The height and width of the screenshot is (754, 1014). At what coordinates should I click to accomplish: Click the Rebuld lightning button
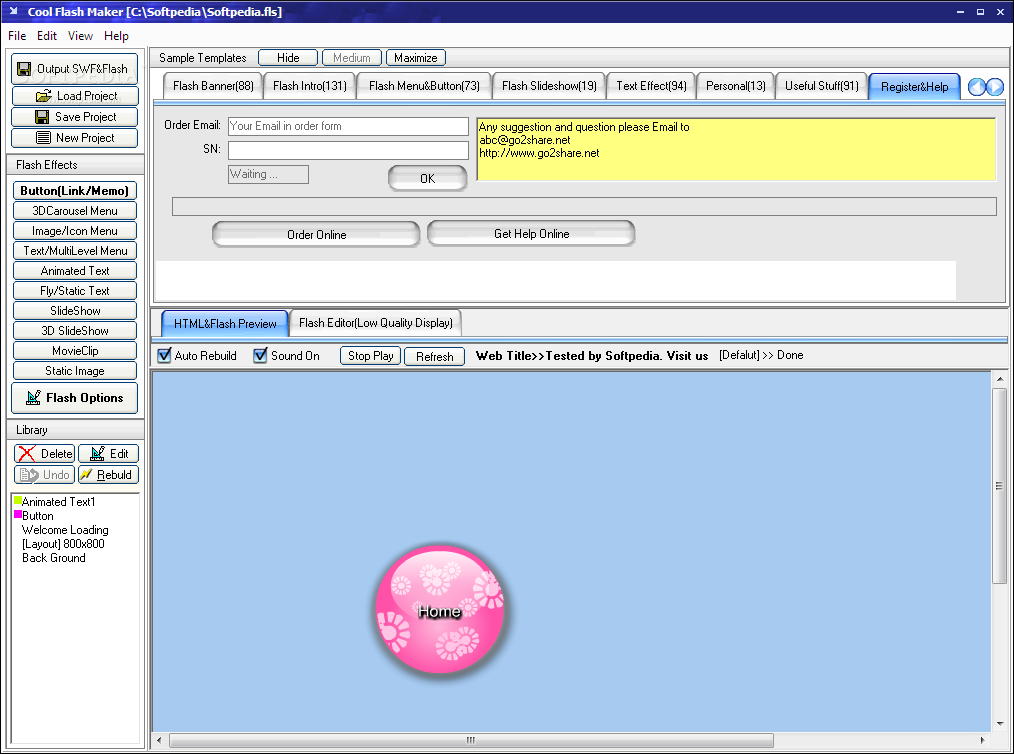coord(108,475)
